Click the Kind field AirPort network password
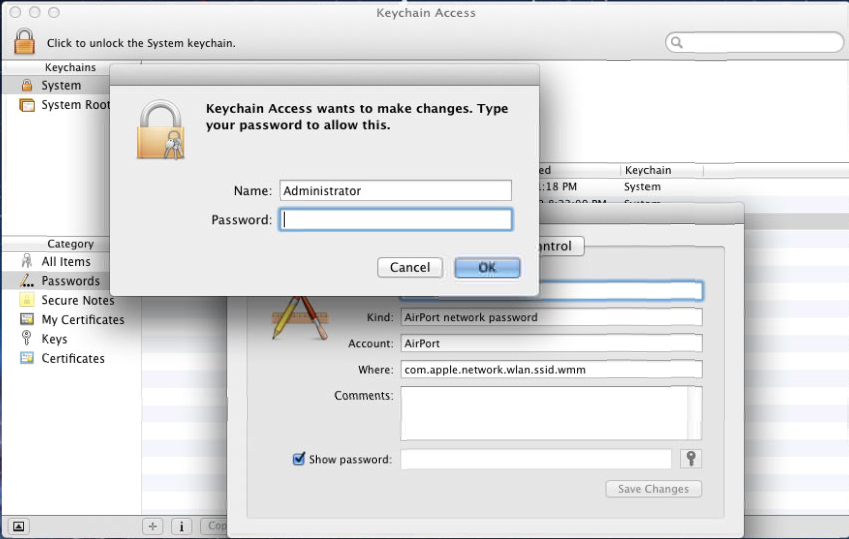Image resolution: width=849 pixels, height=539 pixels. (x=551, y=317)
